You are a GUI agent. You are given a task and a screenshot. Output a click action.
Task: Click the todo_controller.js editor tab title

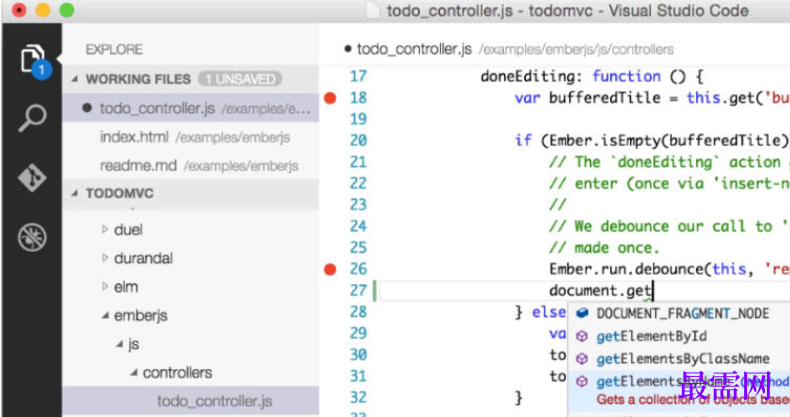414,49
